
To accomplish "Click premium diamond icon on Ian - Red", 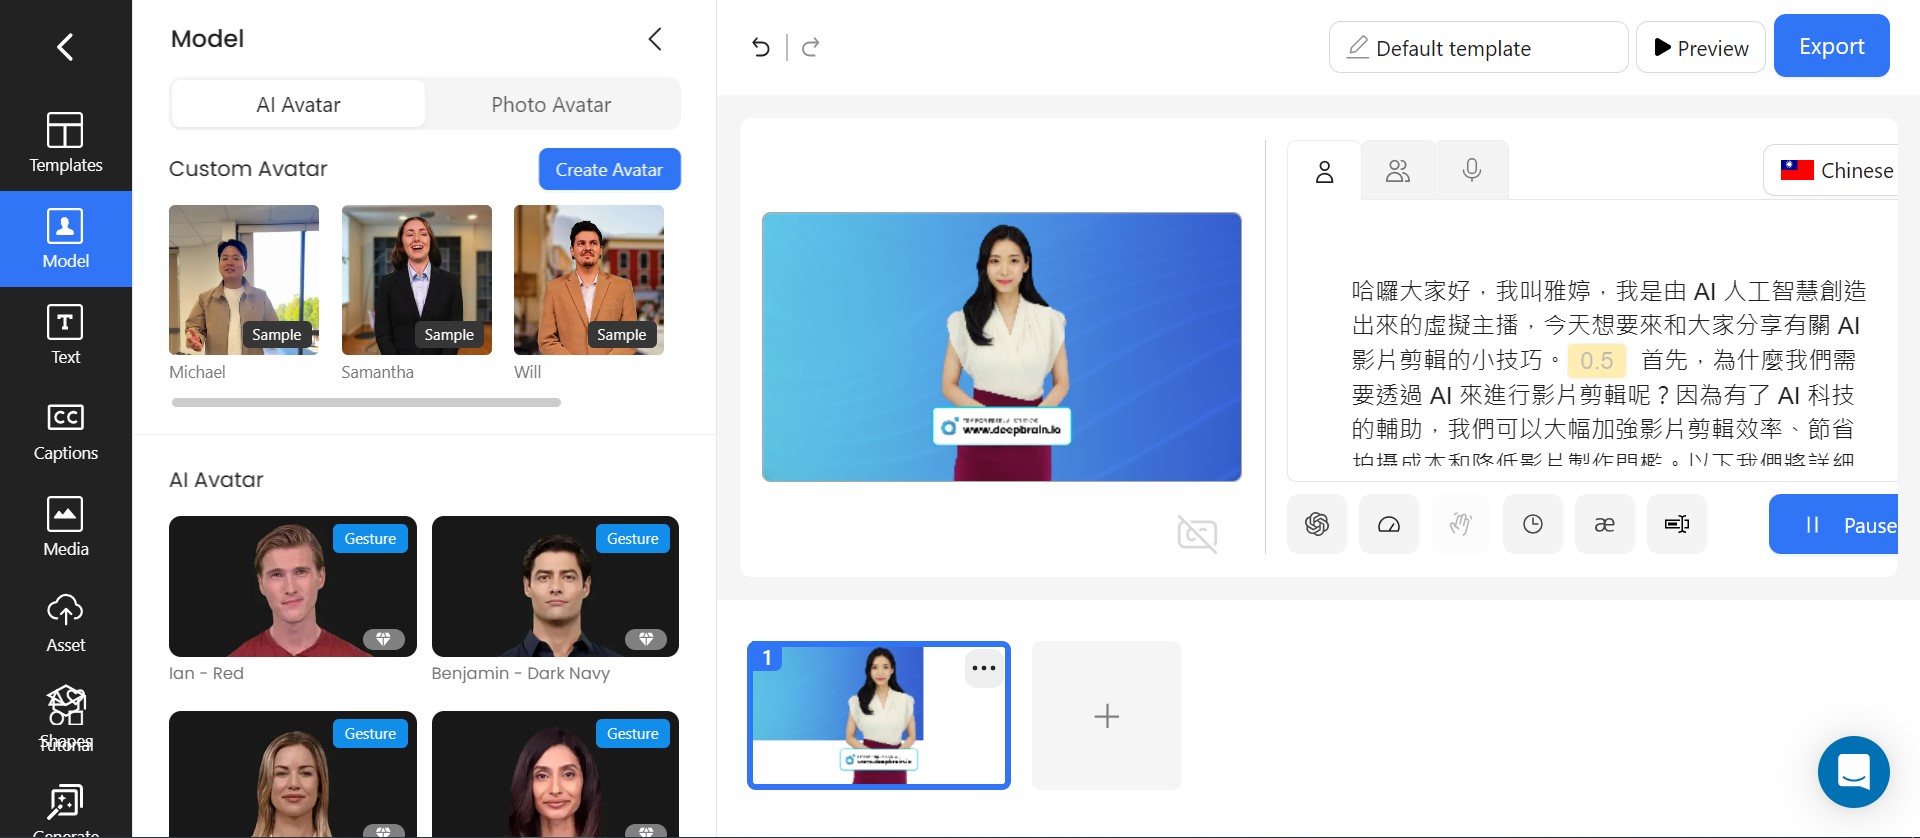I will point(383,638).
